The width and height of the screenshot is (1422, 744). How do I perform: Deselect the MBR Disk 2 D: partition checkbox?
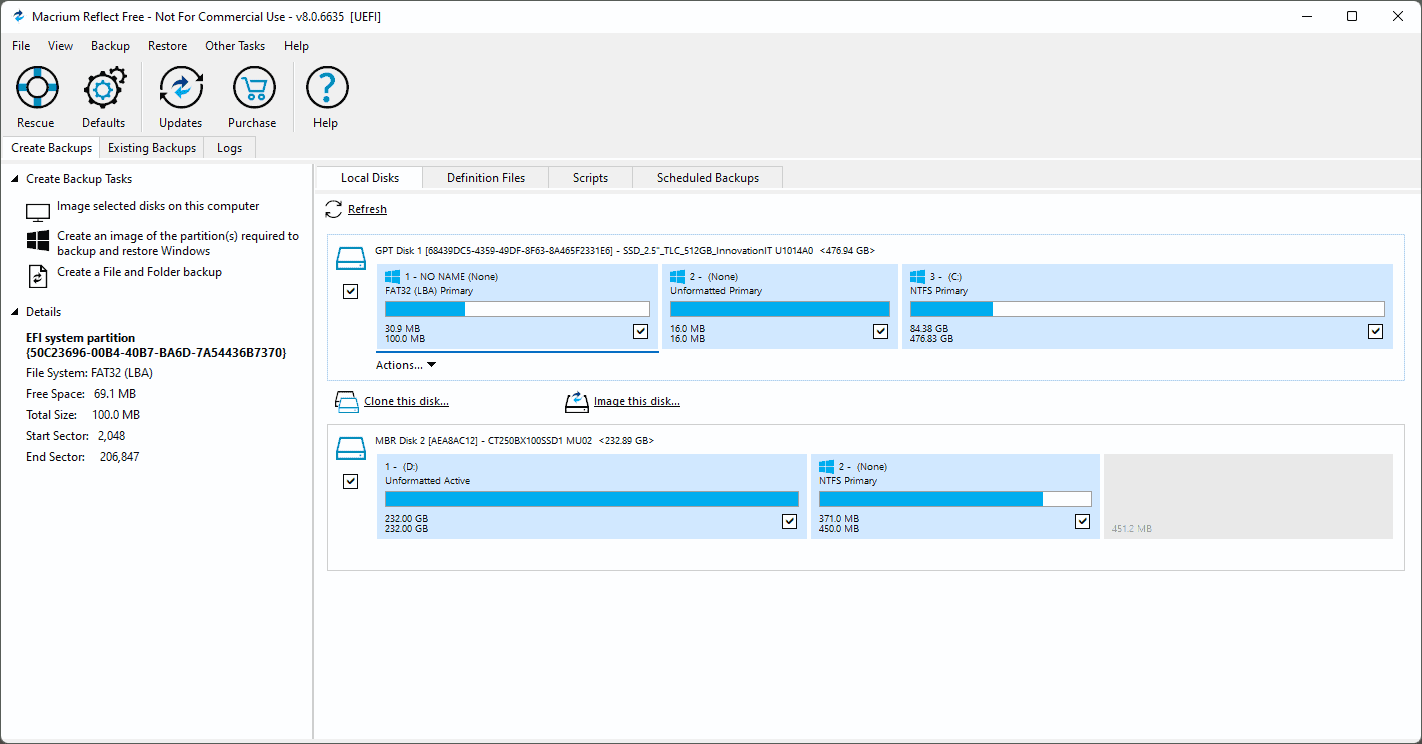[x=789, y=521]
